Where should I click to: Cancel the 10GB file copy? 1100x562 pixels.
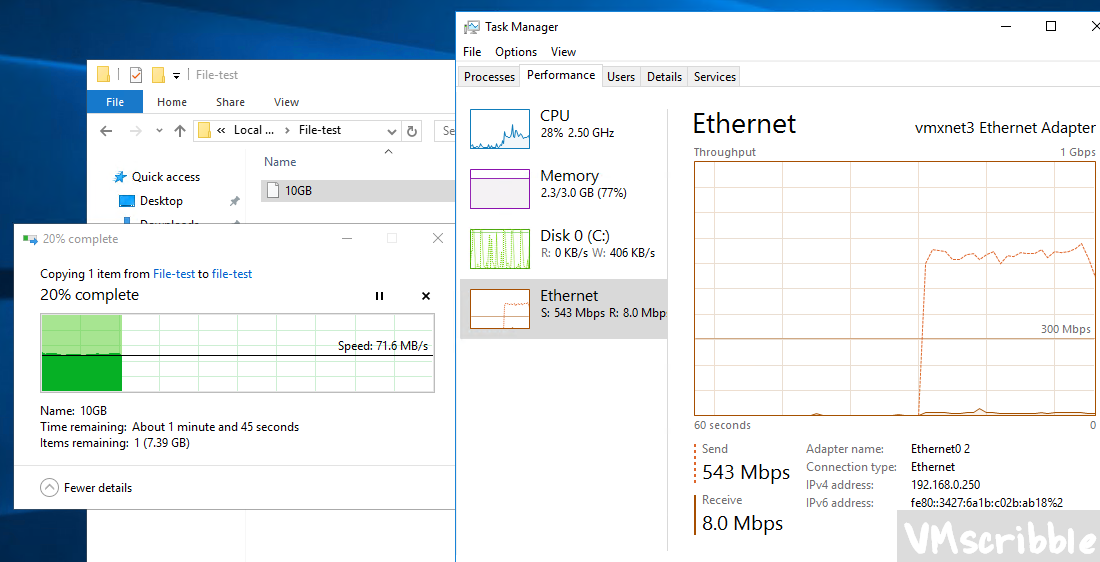426,296
